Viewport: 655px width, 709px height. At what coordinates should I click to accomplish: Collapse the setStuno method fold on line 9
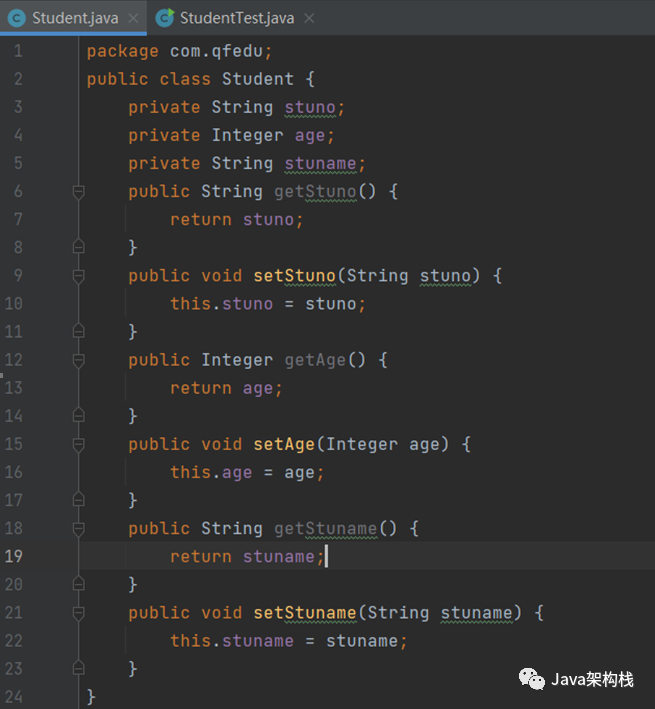78,276
